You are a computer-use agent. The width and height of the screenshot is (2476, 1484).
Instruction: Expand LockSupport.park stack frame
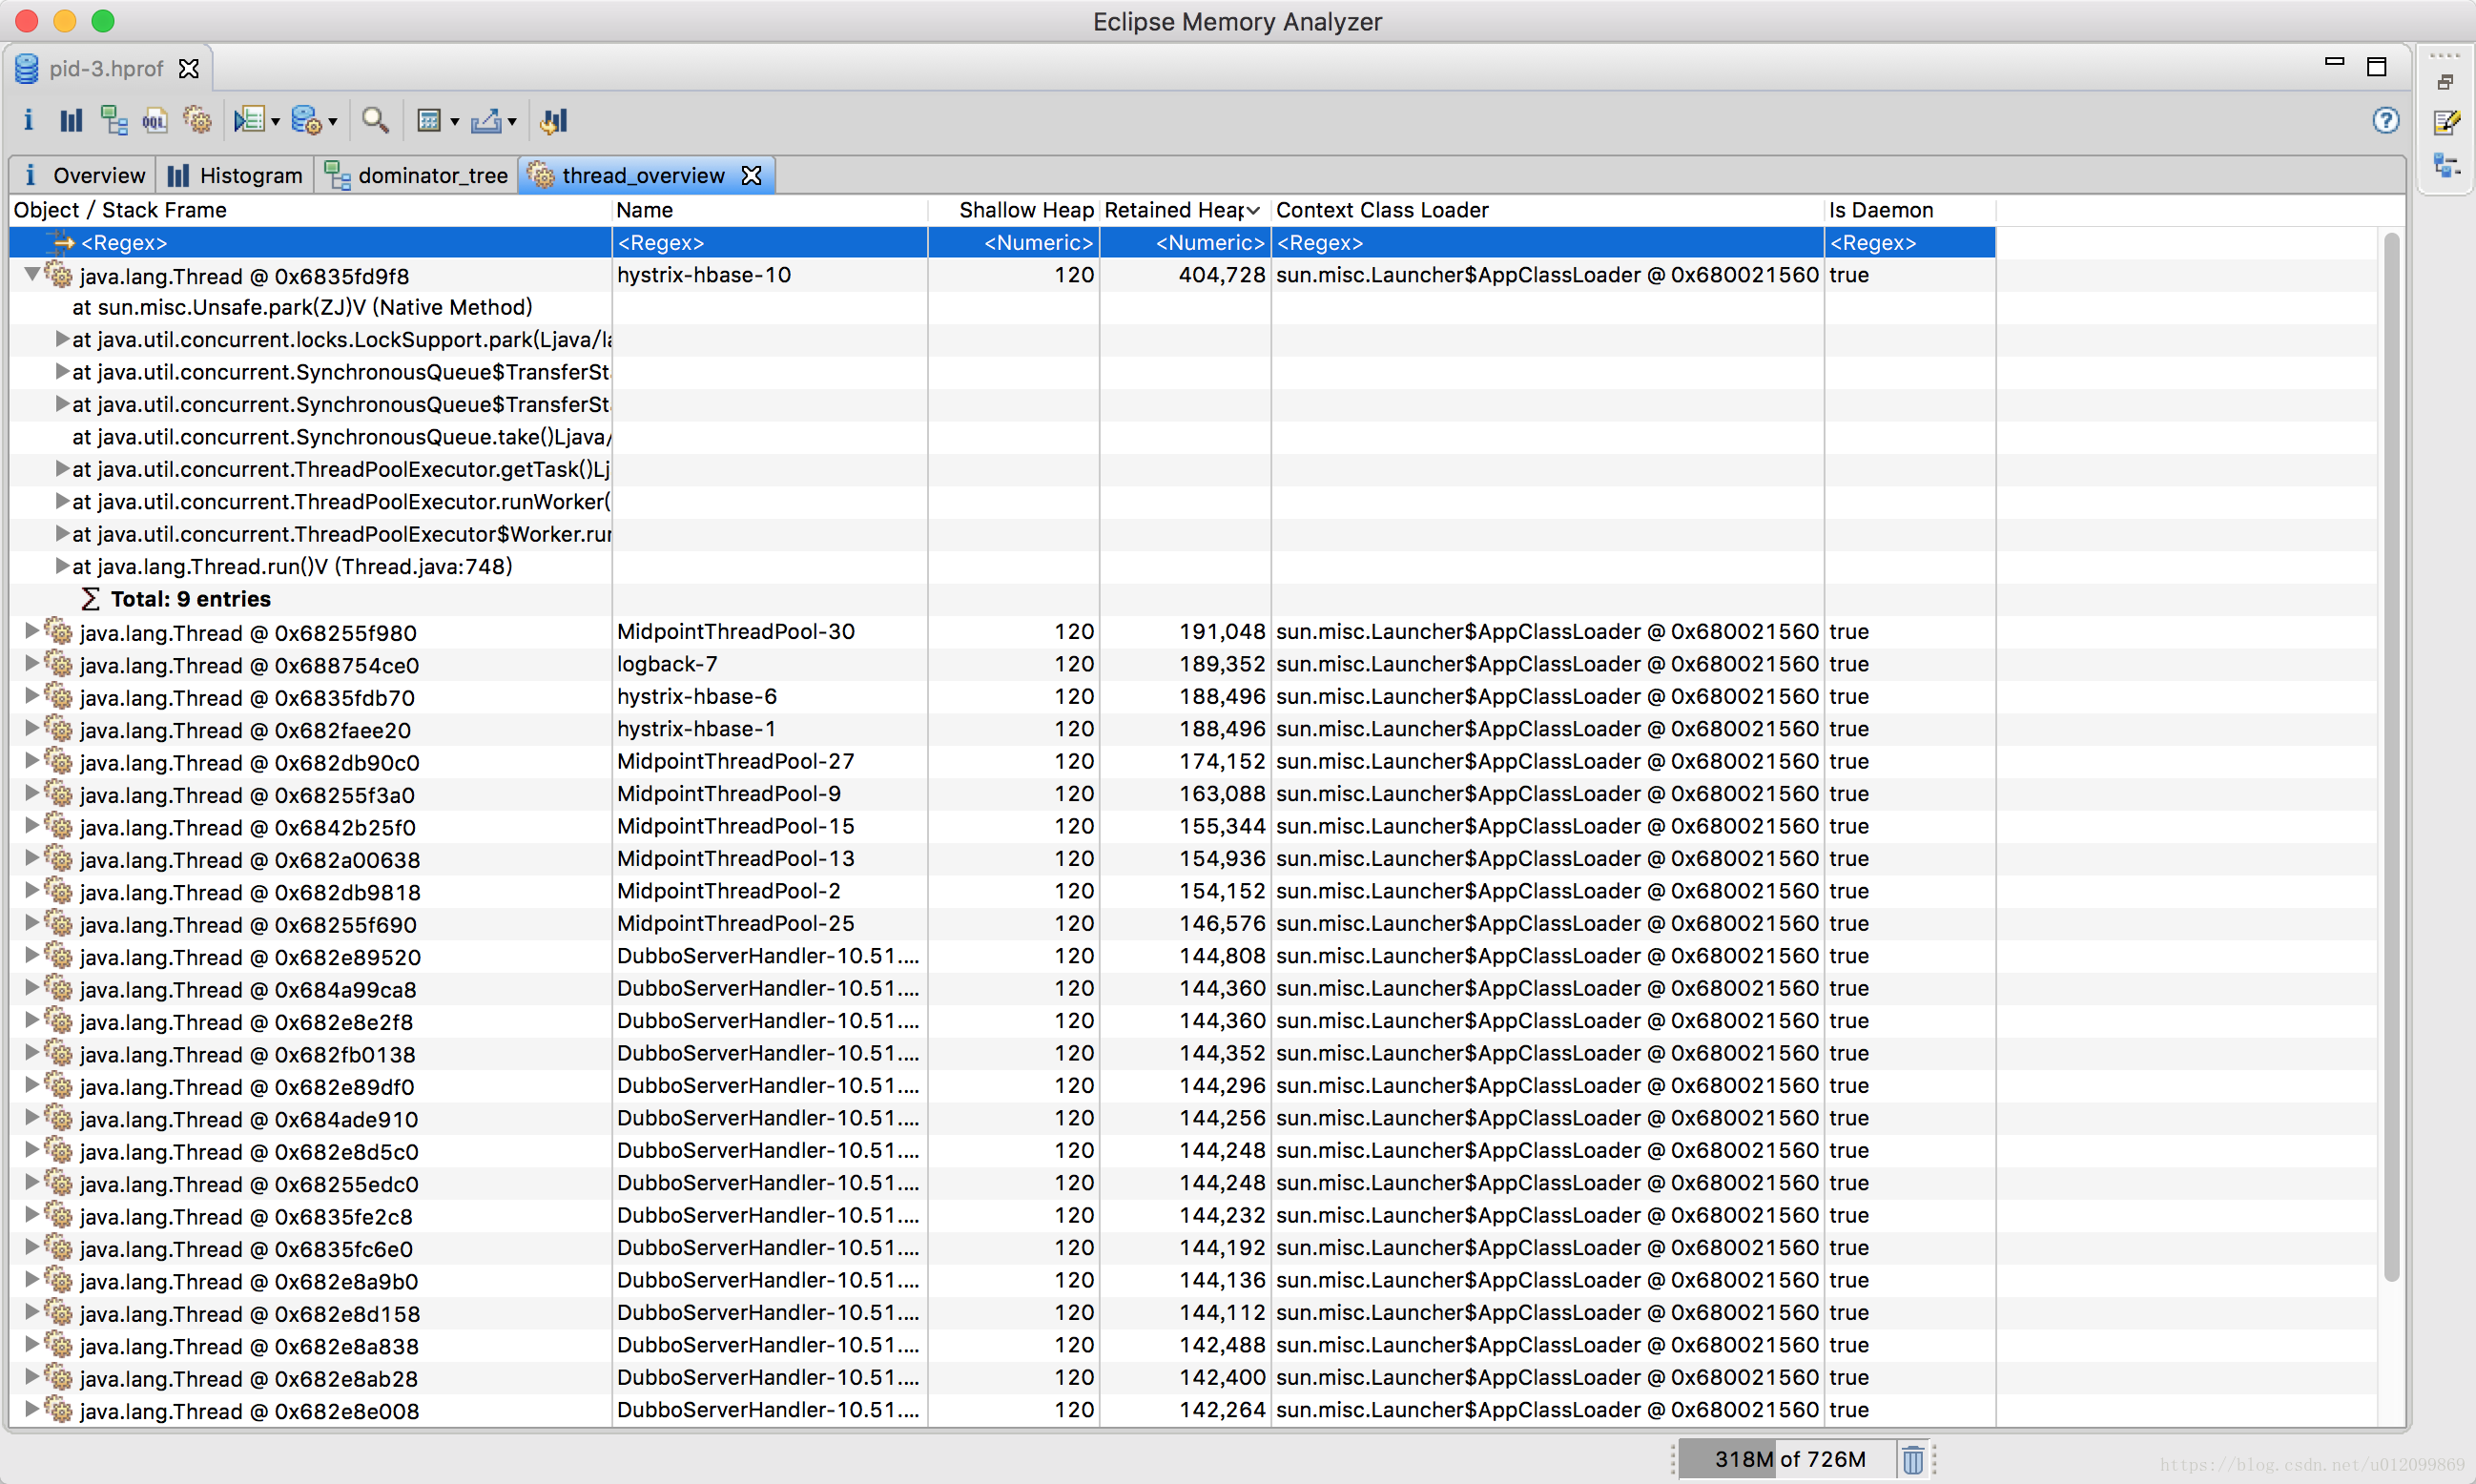(x=62, y=339)
